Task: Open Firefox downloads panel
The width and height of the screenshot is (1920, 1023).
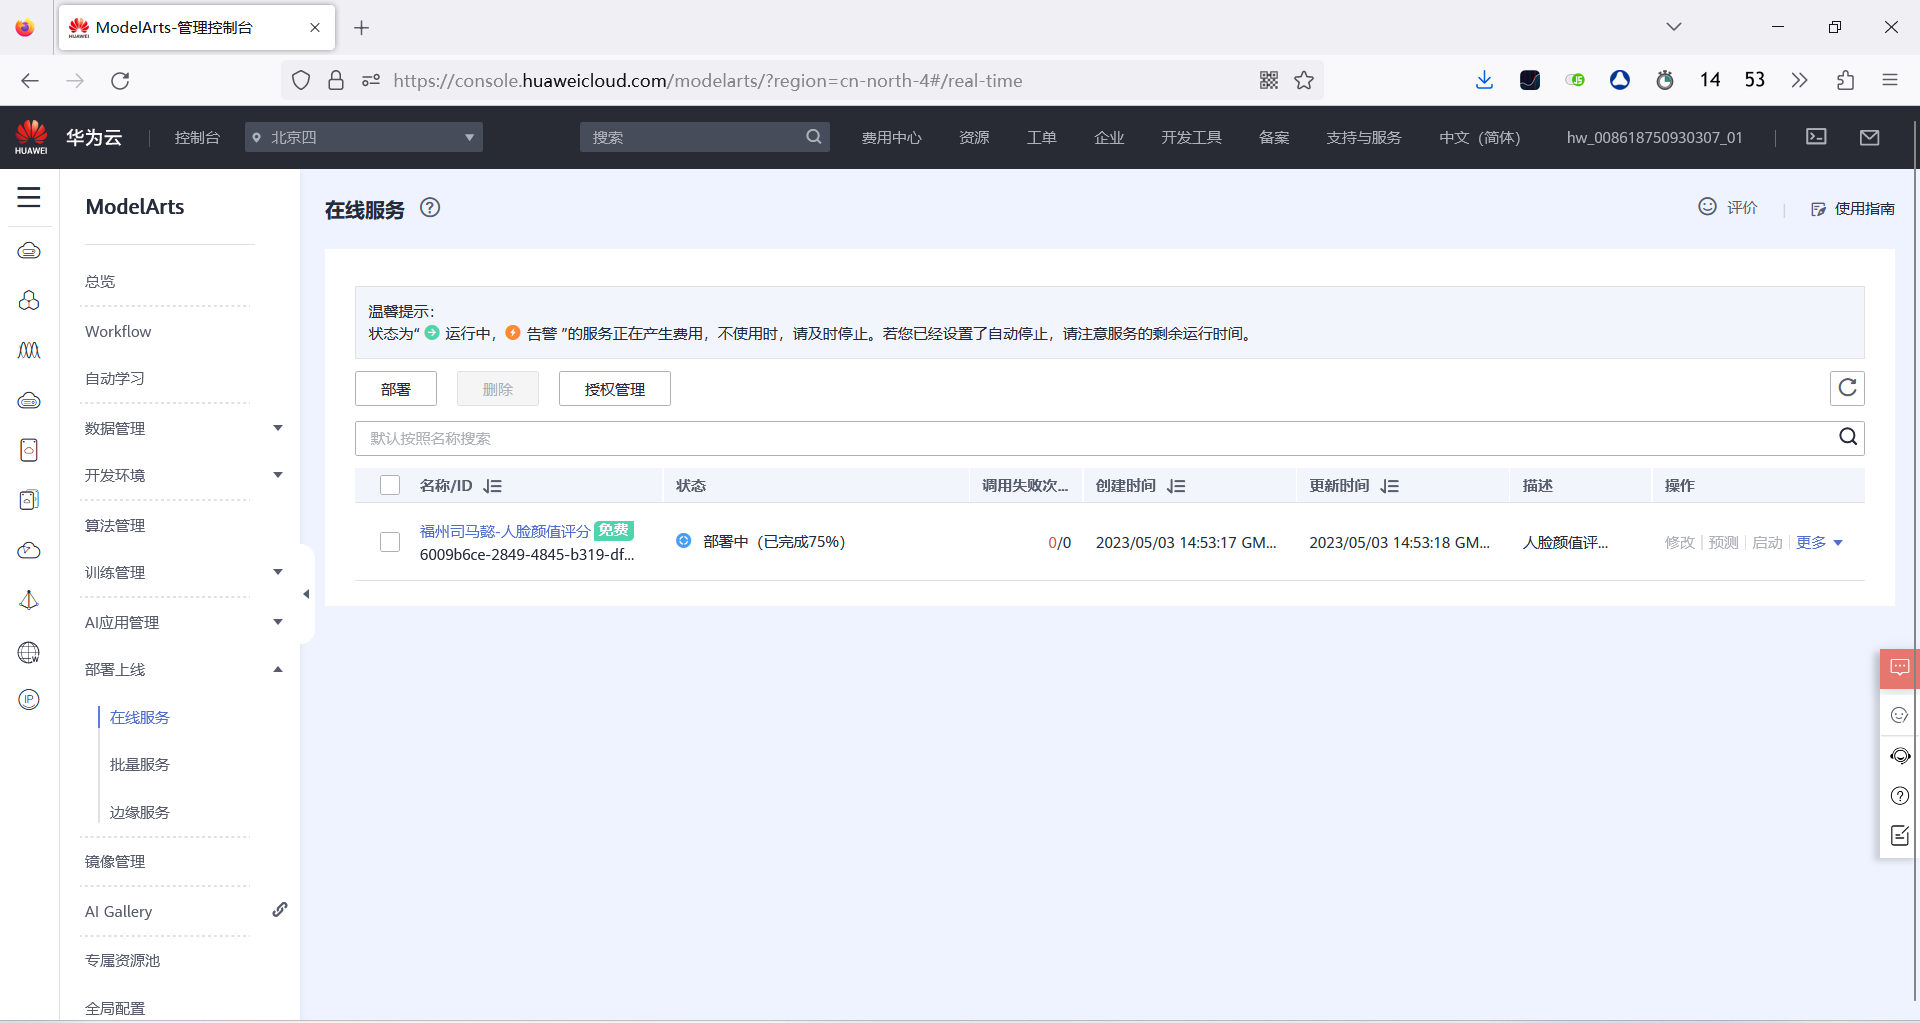Action: pyautogui.click(x=1484, y=80)
